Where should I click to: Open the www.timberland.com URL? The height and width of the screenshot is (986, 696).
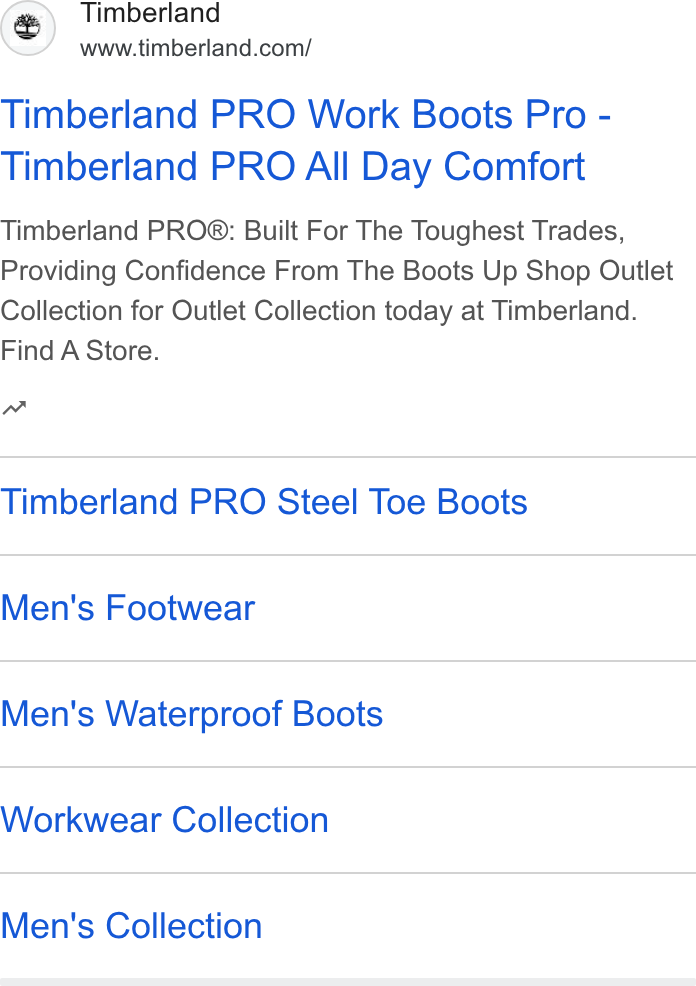tap(196, 48)
